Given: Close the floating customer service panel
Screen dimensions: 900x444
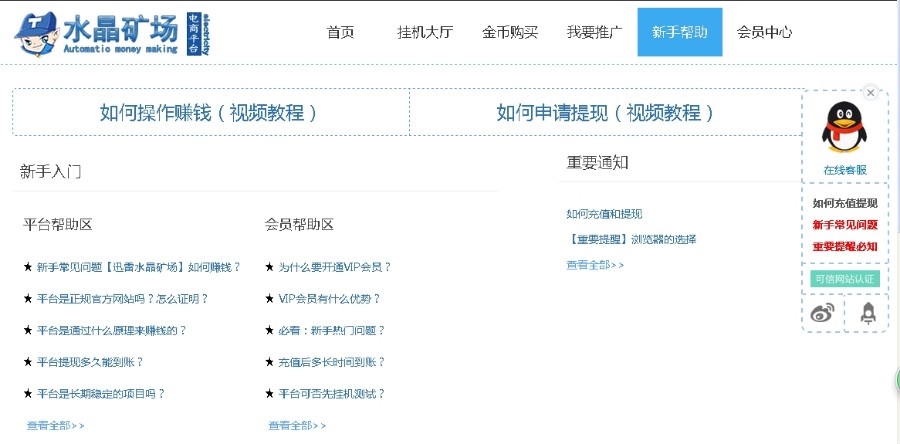Looking at the screenshot, I should click(871, 92).
